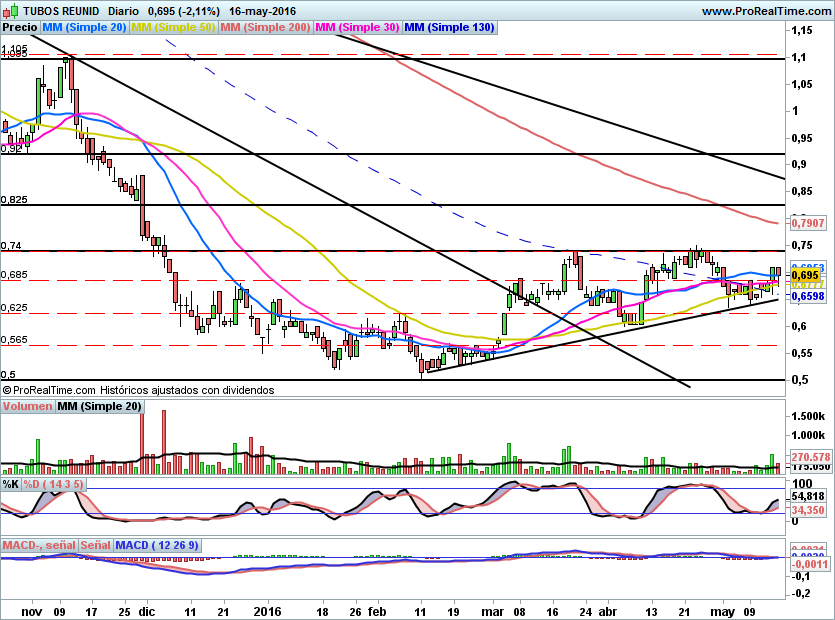
Task: Click the candlestick icon beside TUBOS REUNID
Action: tap(9, 12)
